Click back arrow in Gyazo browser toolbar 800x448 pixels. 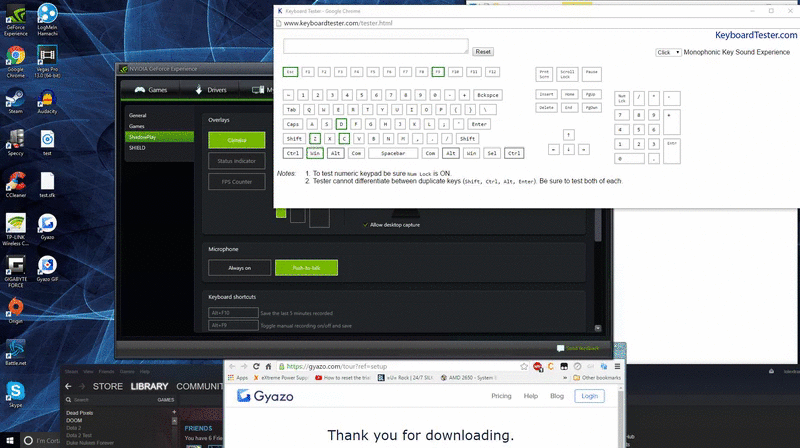pos(232,366)
